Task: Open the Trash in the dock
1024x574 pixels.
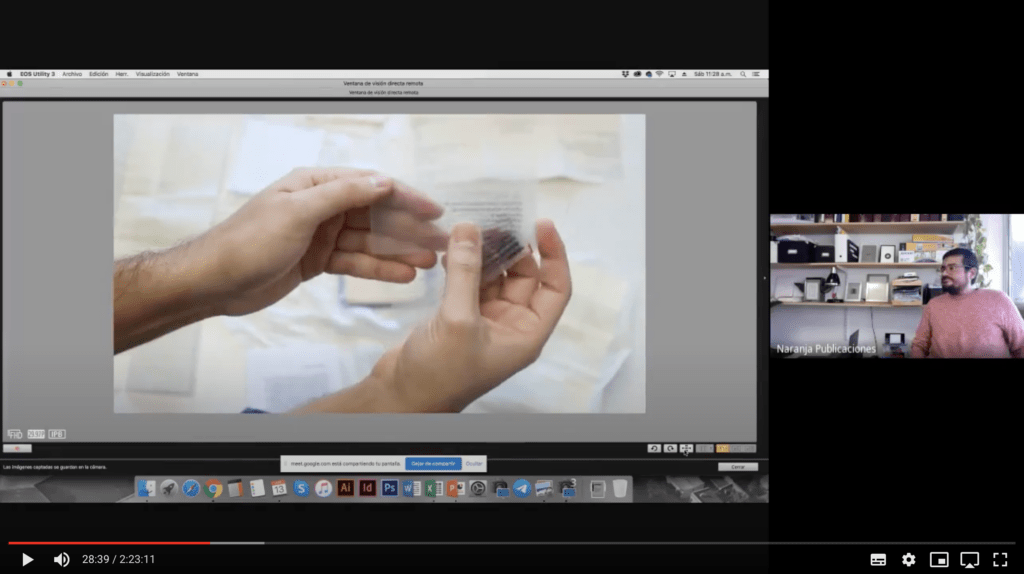Action: (x=620, y=488)
